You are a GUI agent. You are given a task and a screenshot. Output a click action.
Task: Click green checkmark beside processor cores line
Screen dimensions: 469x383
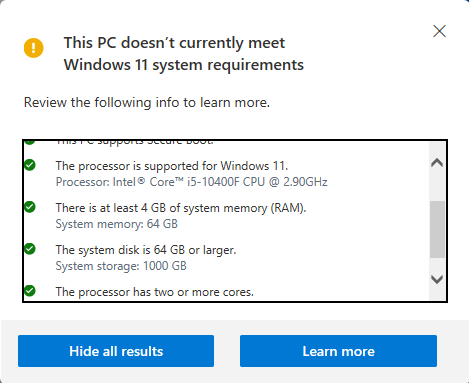(30, 291)
